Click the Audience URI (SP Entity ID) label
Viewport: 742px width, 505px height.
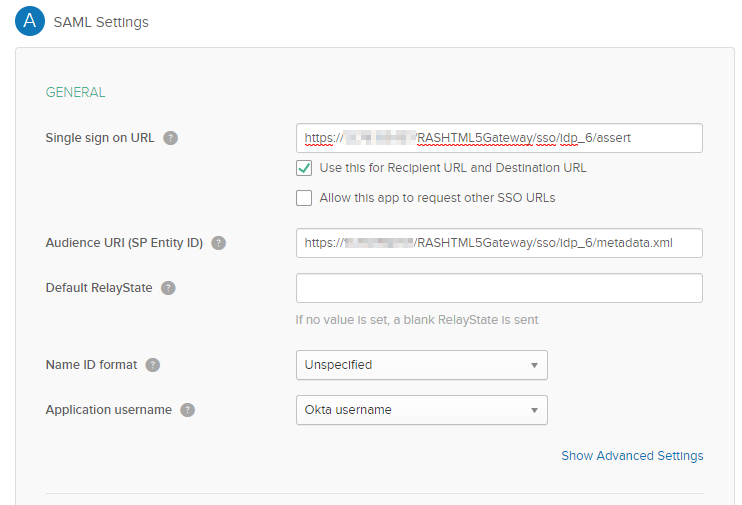point(124,243)
